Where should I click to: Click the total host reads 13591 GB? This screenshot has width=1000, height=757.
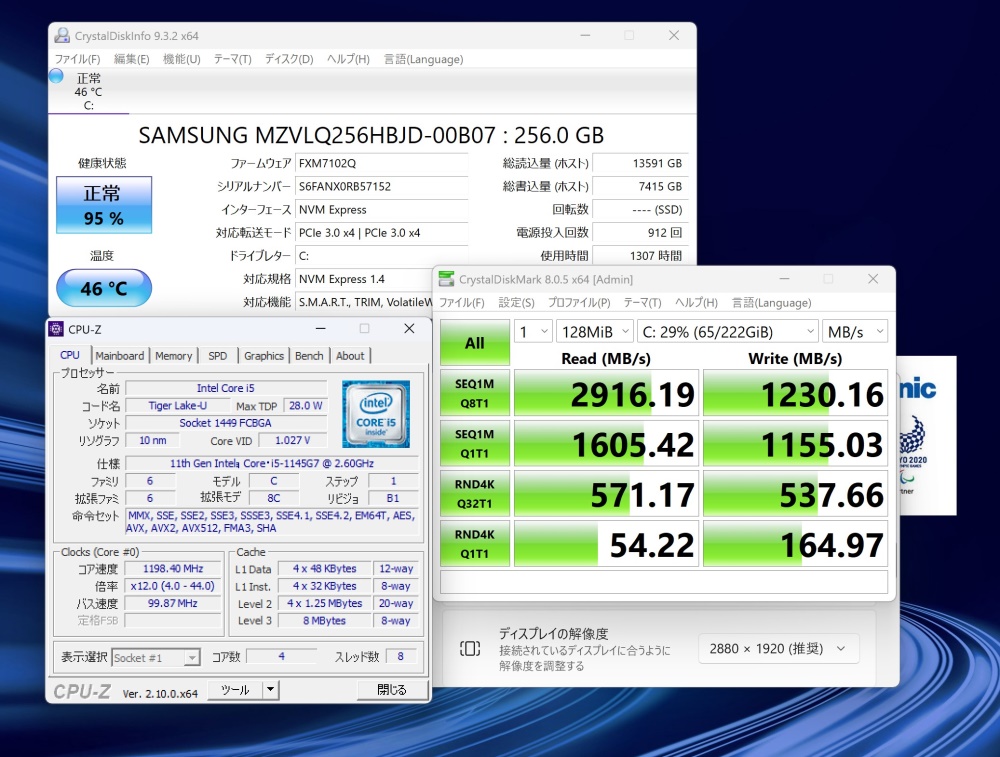[640, 163]
